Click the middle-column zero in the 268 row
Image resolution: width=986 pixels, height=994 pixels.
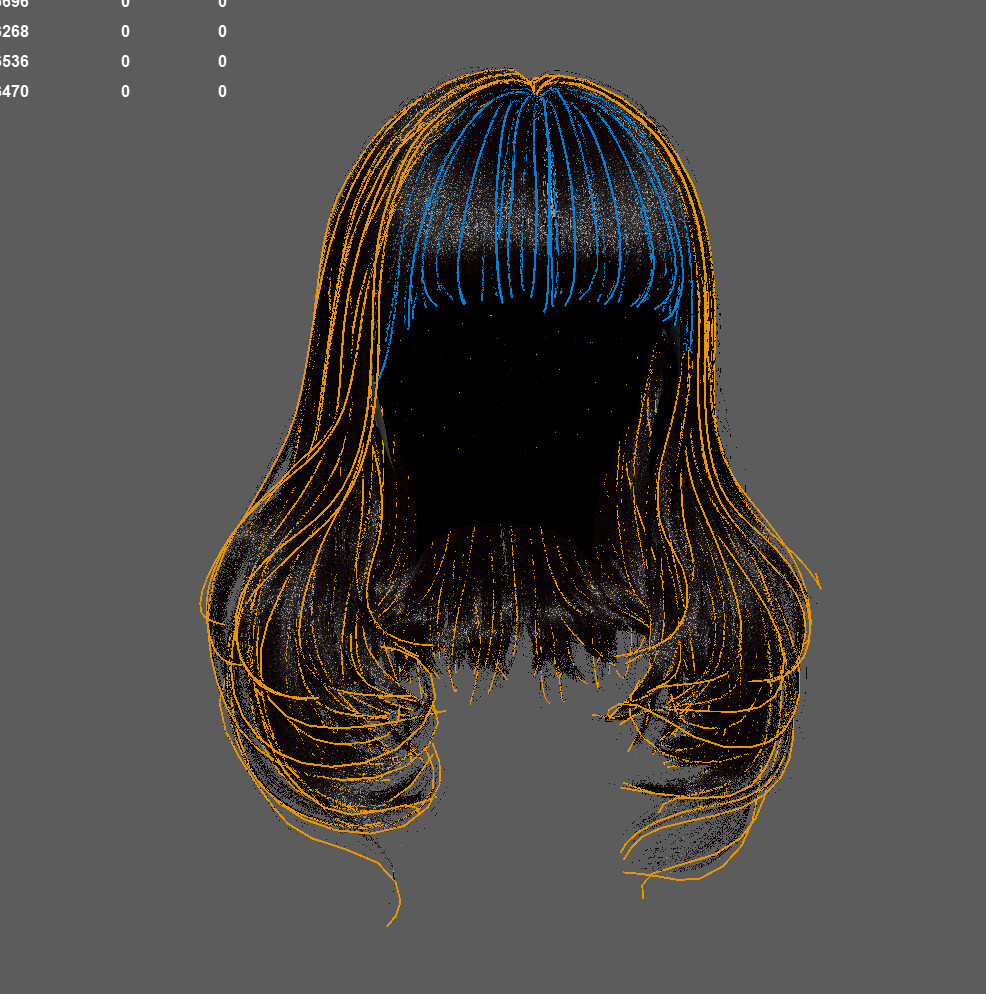click(x=125, y=31)
